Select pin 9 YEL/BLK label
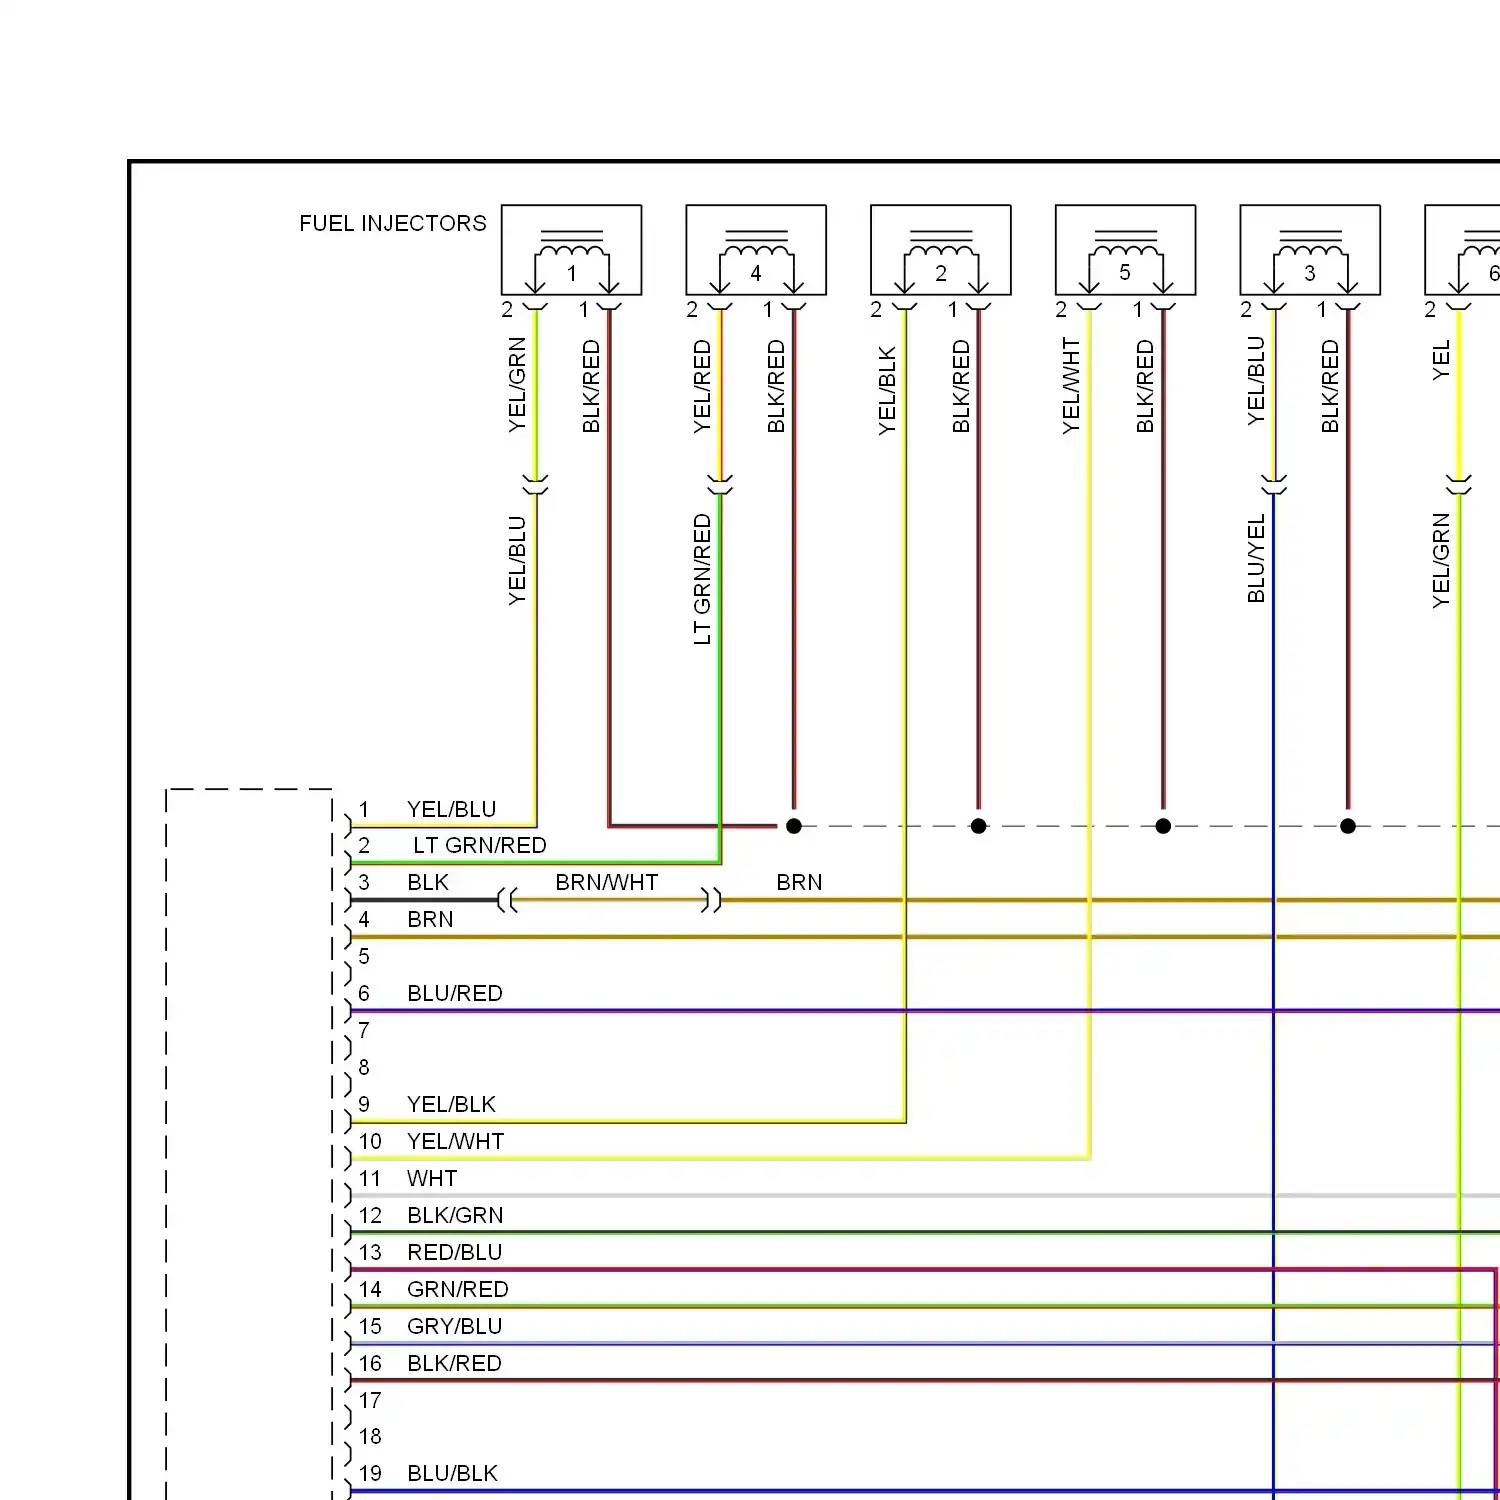 click(x=451, y=1105)
